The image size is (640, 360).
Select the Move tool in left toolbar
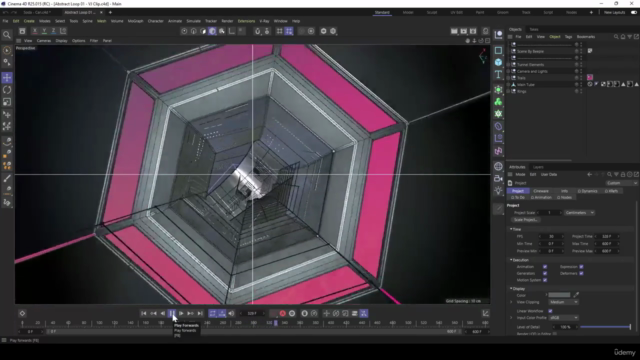click(7, 78)
